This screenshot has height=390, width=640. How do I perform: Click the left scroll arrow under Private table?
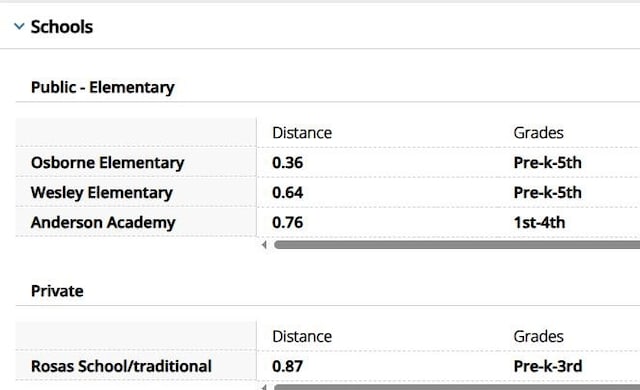[x=264, y=387]
